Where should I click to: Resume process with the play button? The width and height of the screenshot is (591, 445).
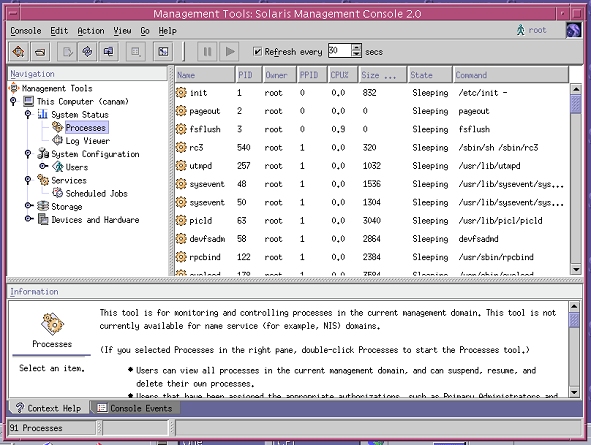coord(229,51)
